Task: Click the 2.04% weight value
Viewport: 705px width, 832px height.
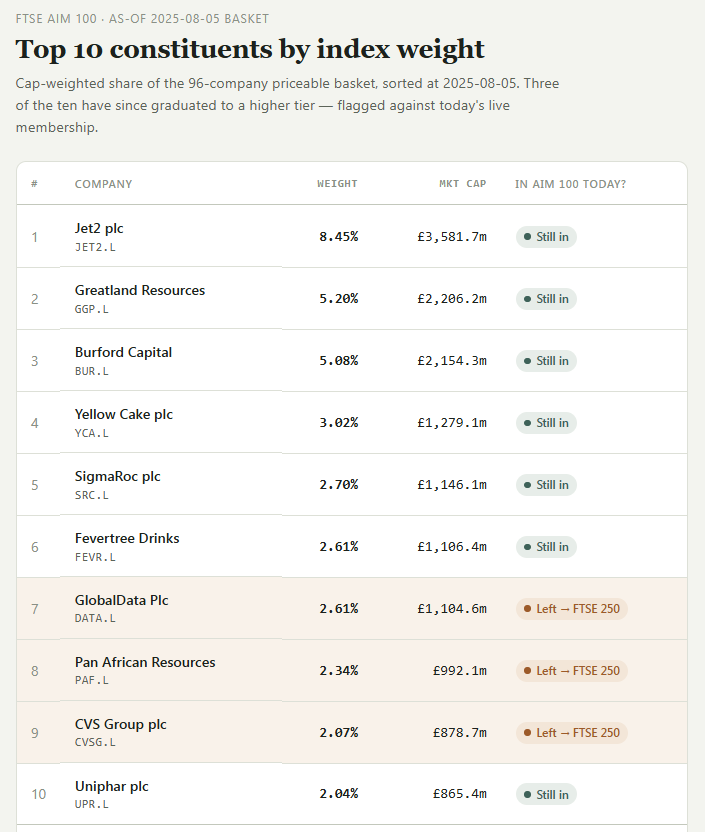Action: [x=338, y=794]
